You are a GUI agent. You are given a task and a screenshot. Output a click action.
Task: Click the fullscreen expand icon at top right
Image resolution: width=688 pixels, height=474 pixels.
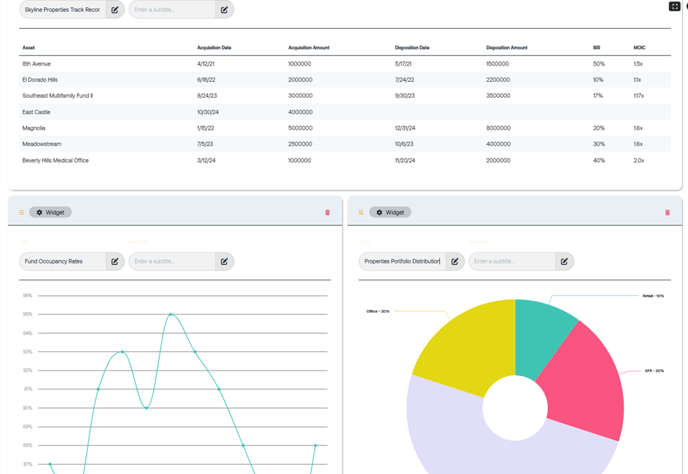(x=674, y=6)
